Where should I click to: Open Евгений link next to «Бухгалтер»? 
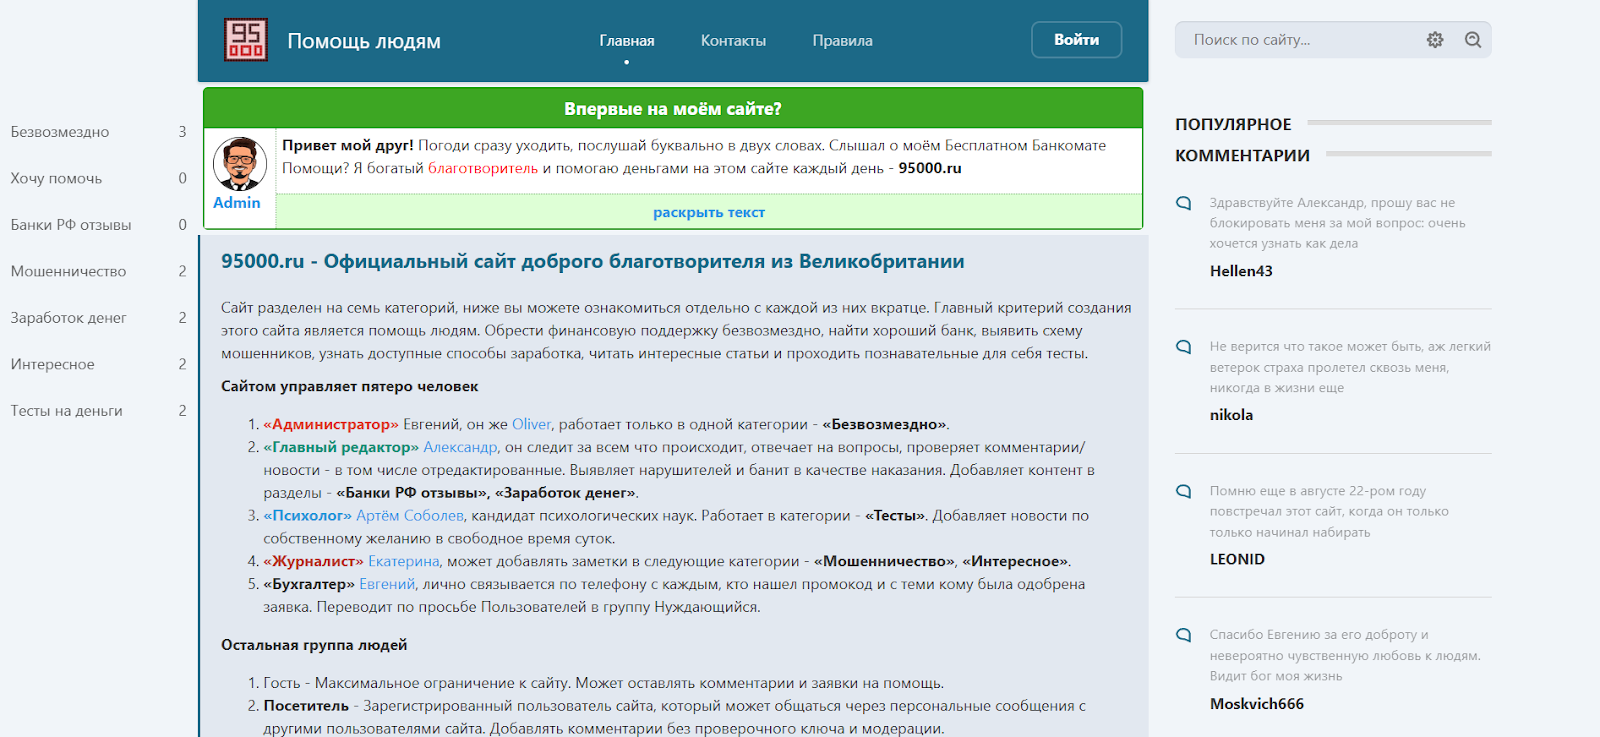387,584
